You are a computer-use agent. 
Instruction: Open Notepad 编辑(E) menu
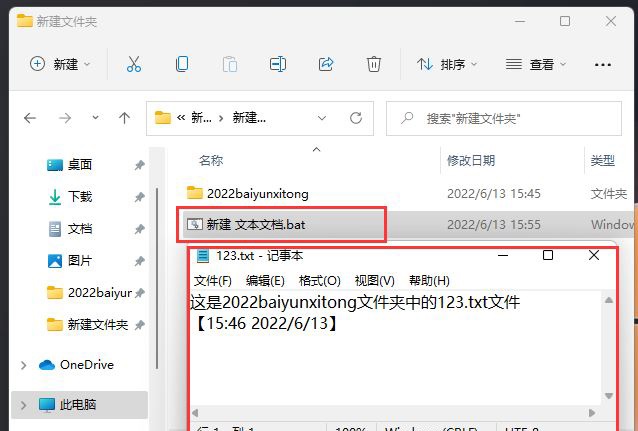click(x=265, y=280)
